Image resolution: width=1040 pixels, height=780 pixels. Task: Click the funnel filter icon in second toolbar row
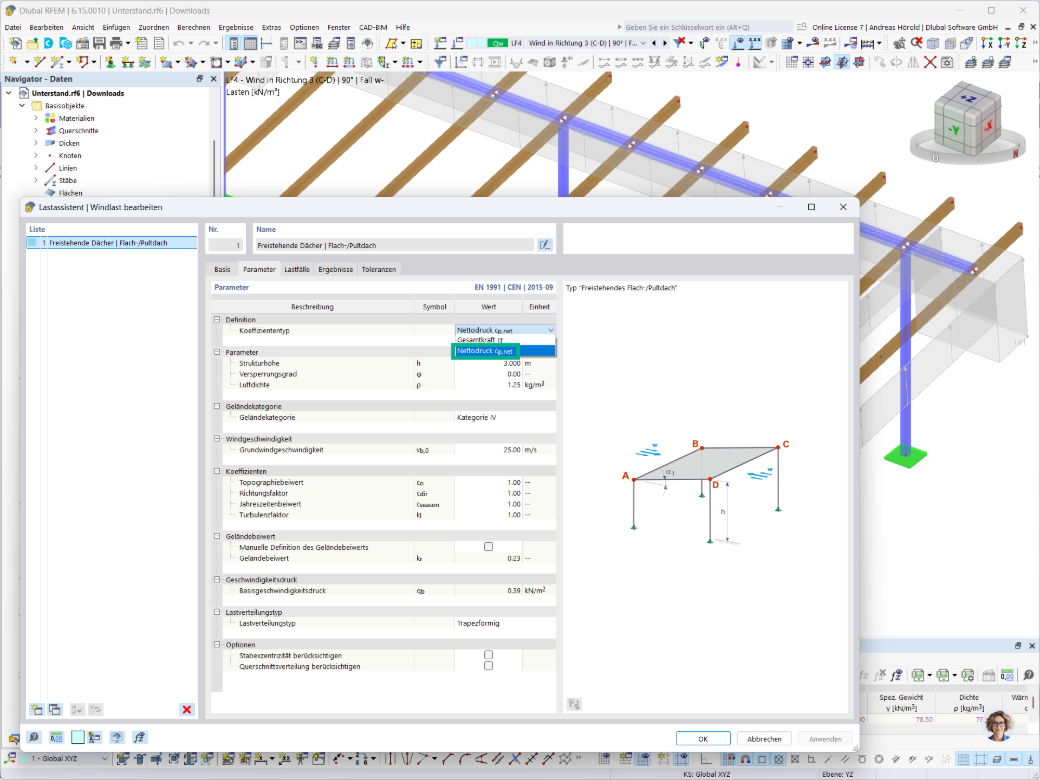click(439, 62)
